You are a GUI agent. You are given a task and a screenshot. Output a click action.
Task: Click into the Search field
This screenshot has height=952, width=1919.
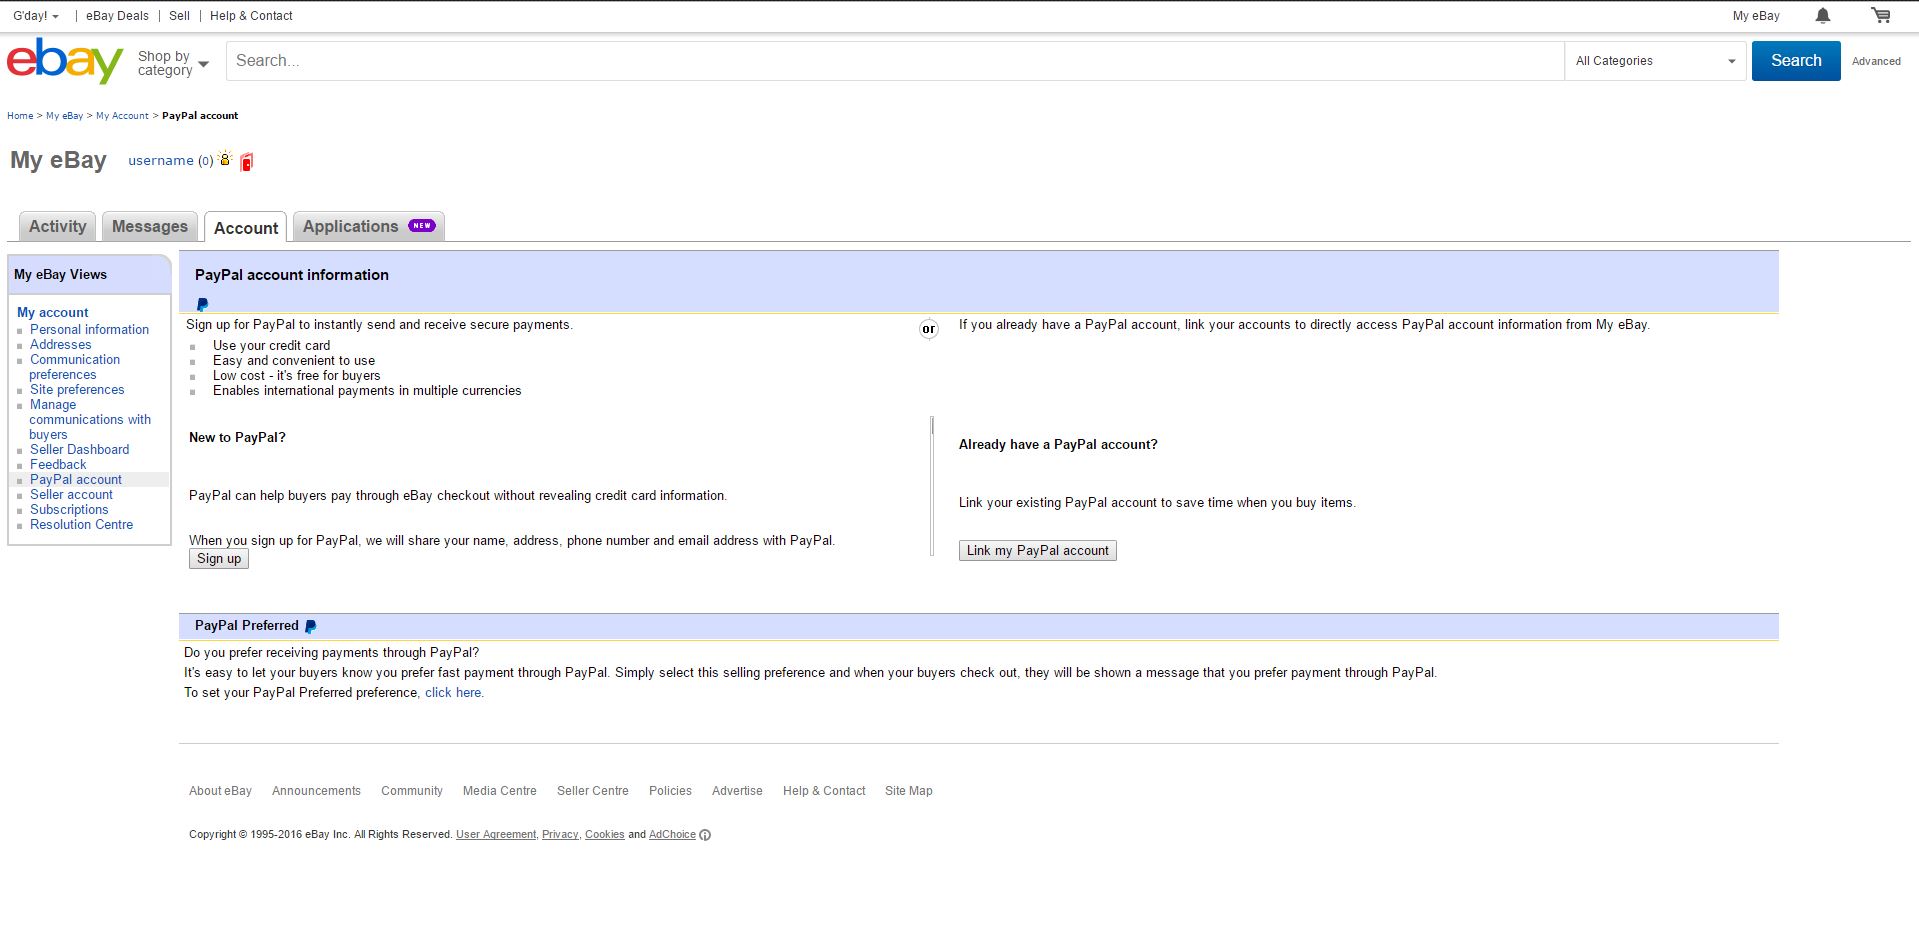point(895,61)
